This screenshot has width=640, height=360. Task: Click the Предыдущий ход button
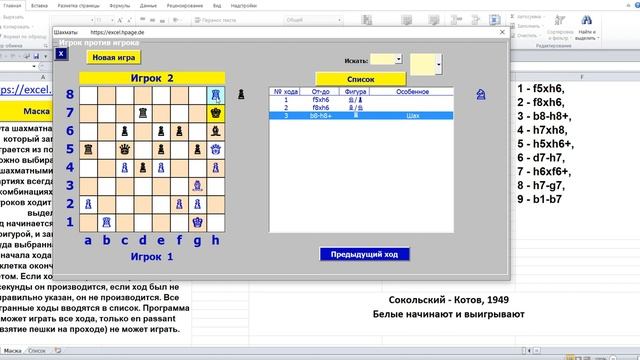coord(364,254)
